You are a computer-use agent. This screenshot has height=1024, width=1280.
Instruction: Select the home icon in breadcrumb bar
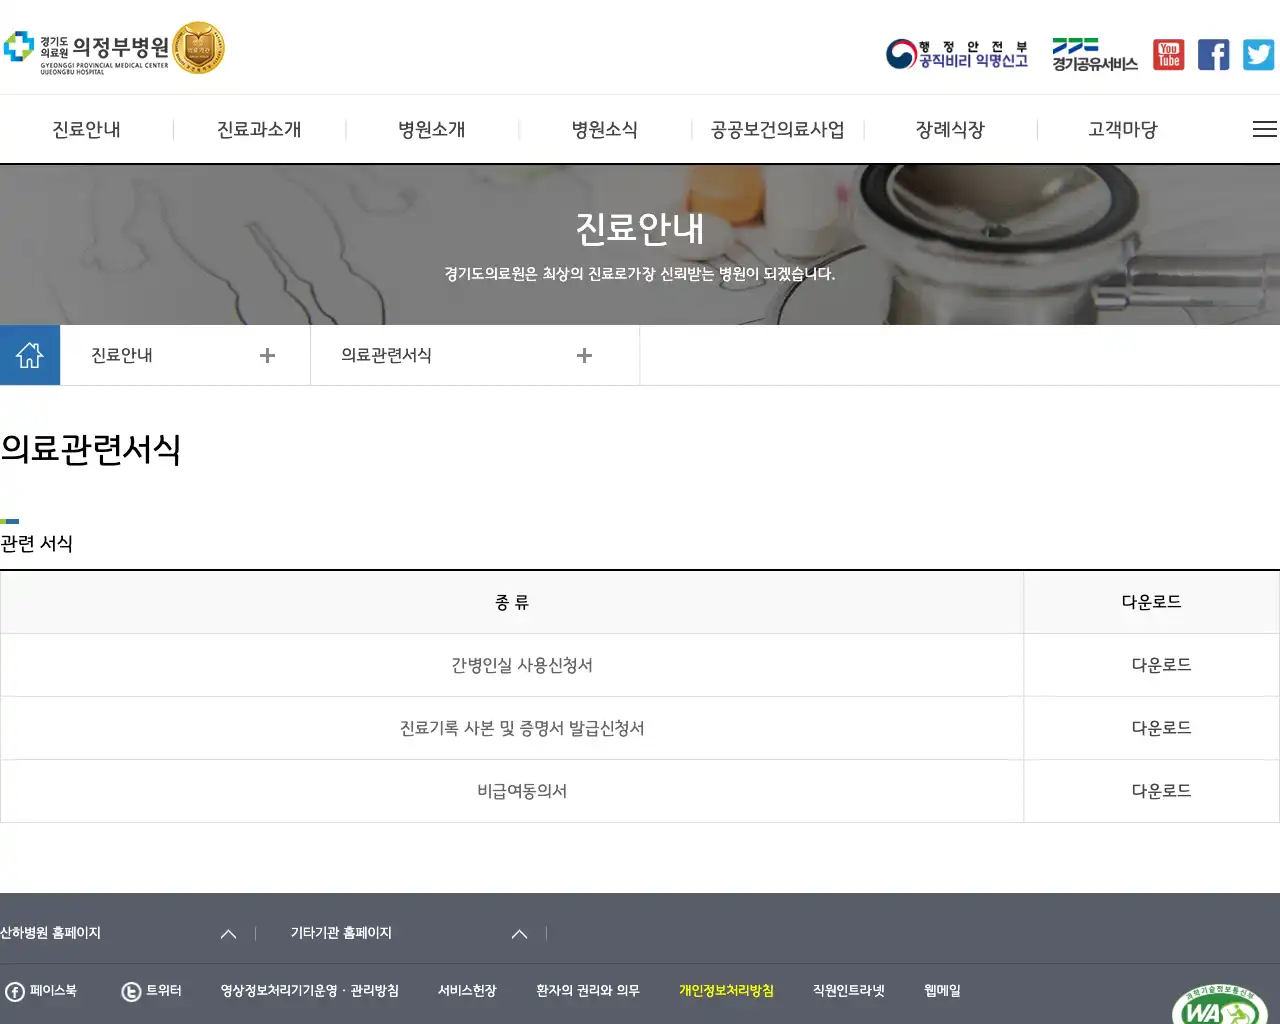coord(30,355)
